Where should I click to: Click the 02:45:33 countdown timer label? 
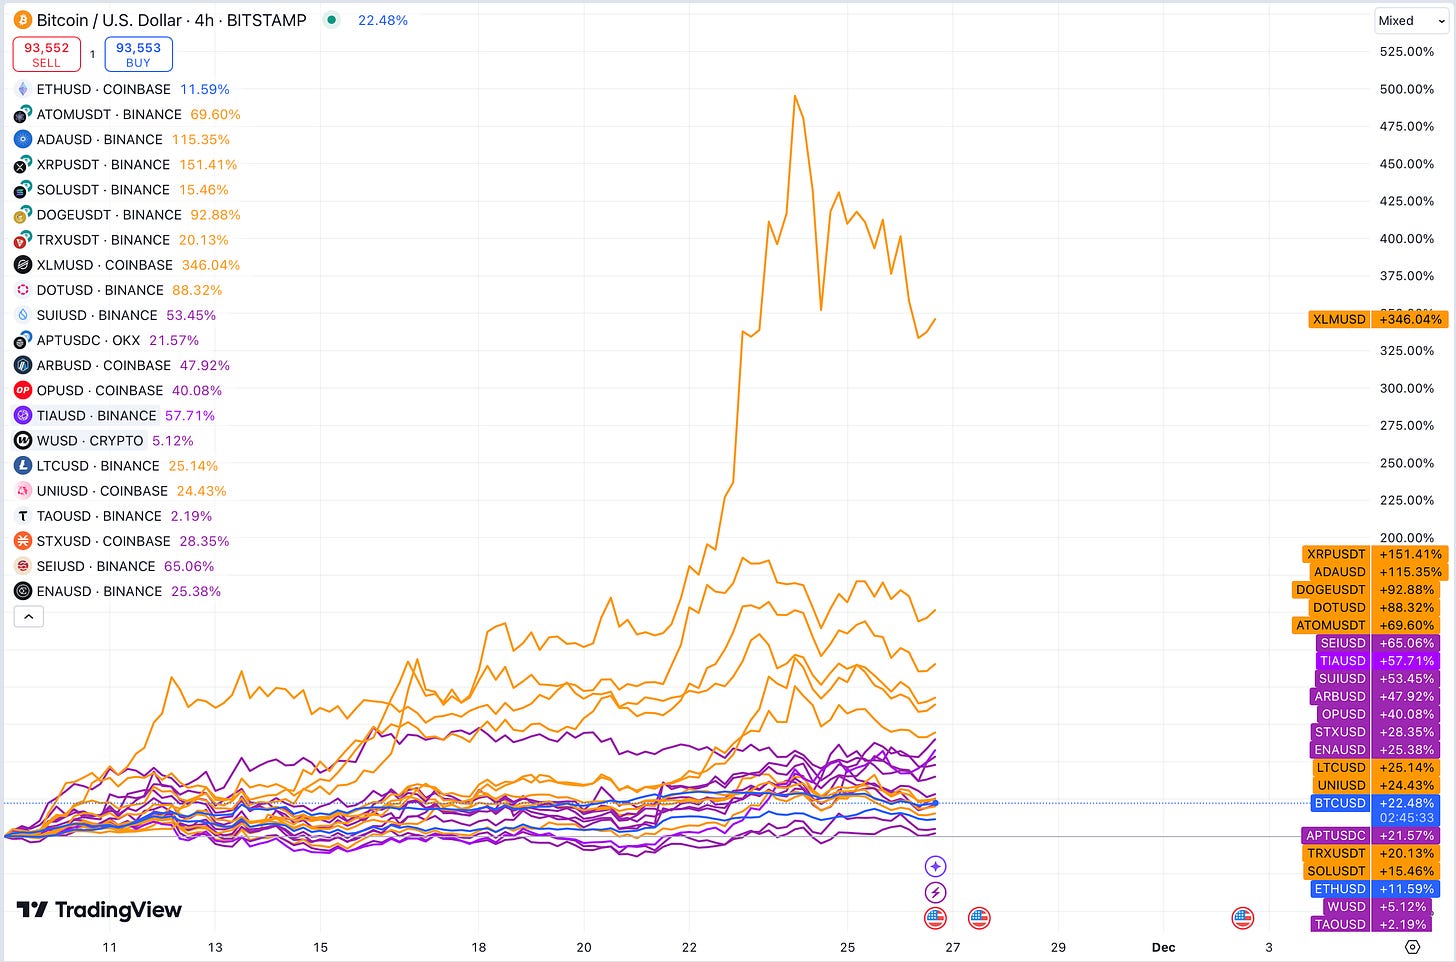(x=1407, y=818)
